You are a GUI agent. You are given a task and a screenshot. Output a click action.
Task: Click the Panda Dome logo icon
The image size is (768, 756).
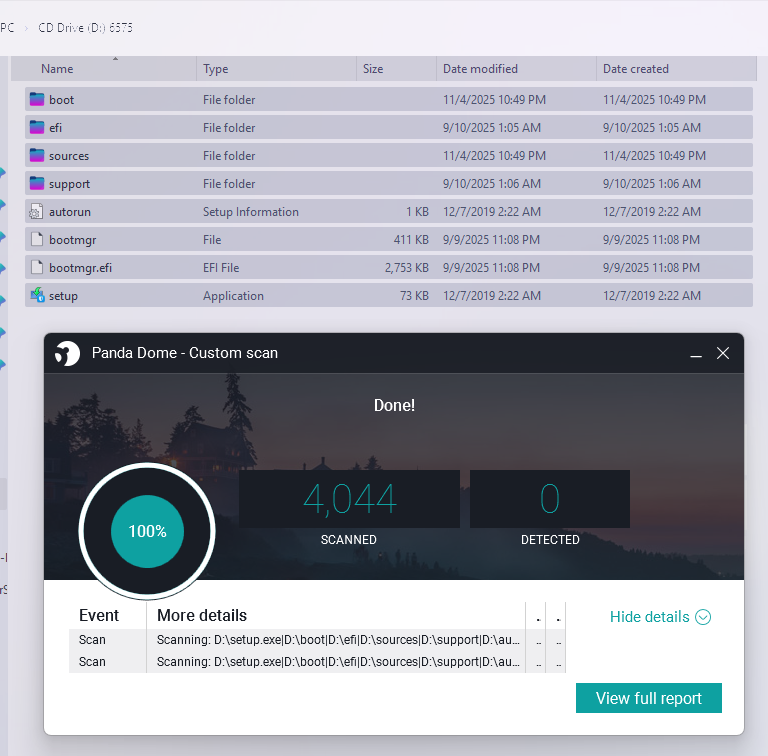(x=67, y=353)
